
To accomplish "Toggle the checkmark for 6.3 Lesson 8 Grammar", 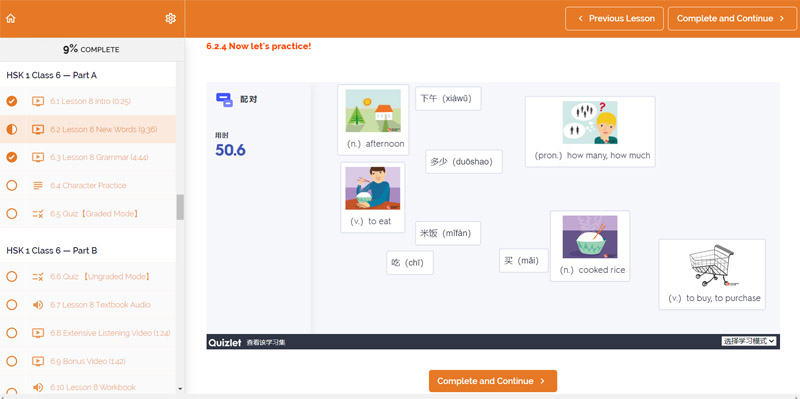I will (12, 157).
